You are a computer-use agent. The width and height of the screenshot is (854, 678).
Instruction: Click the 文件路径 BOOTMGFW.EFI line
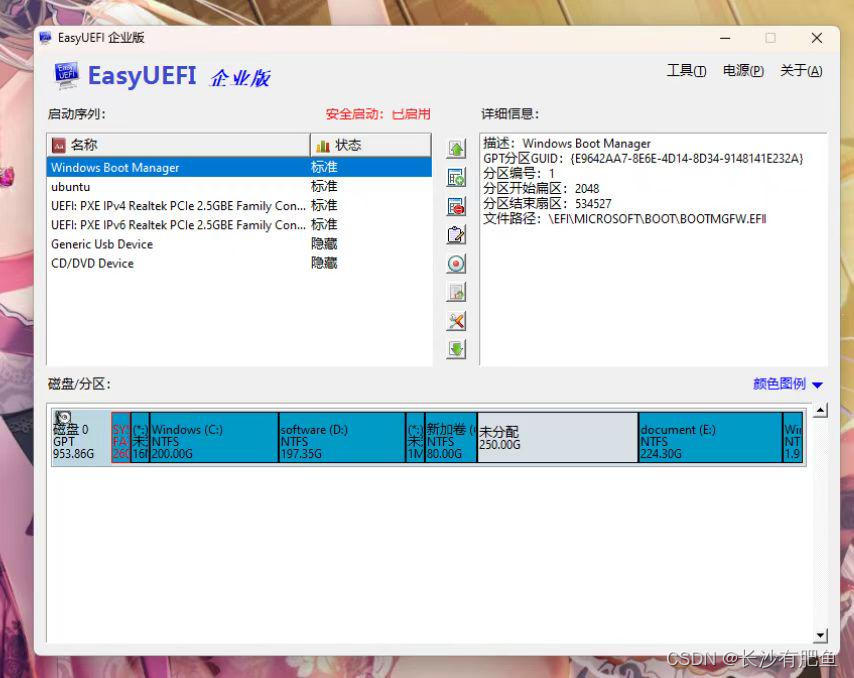click(625, 219)
